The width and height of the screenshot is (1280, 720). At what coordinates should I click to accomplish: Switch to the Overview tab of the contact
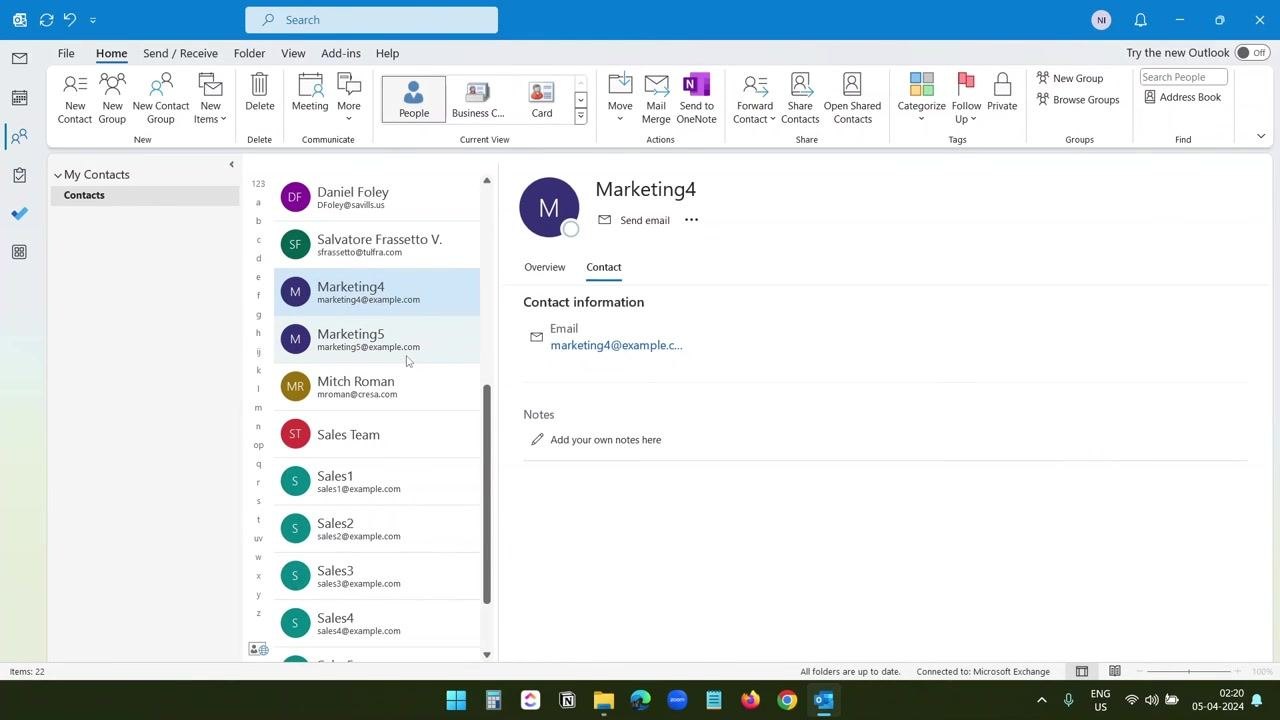point(544,267)
